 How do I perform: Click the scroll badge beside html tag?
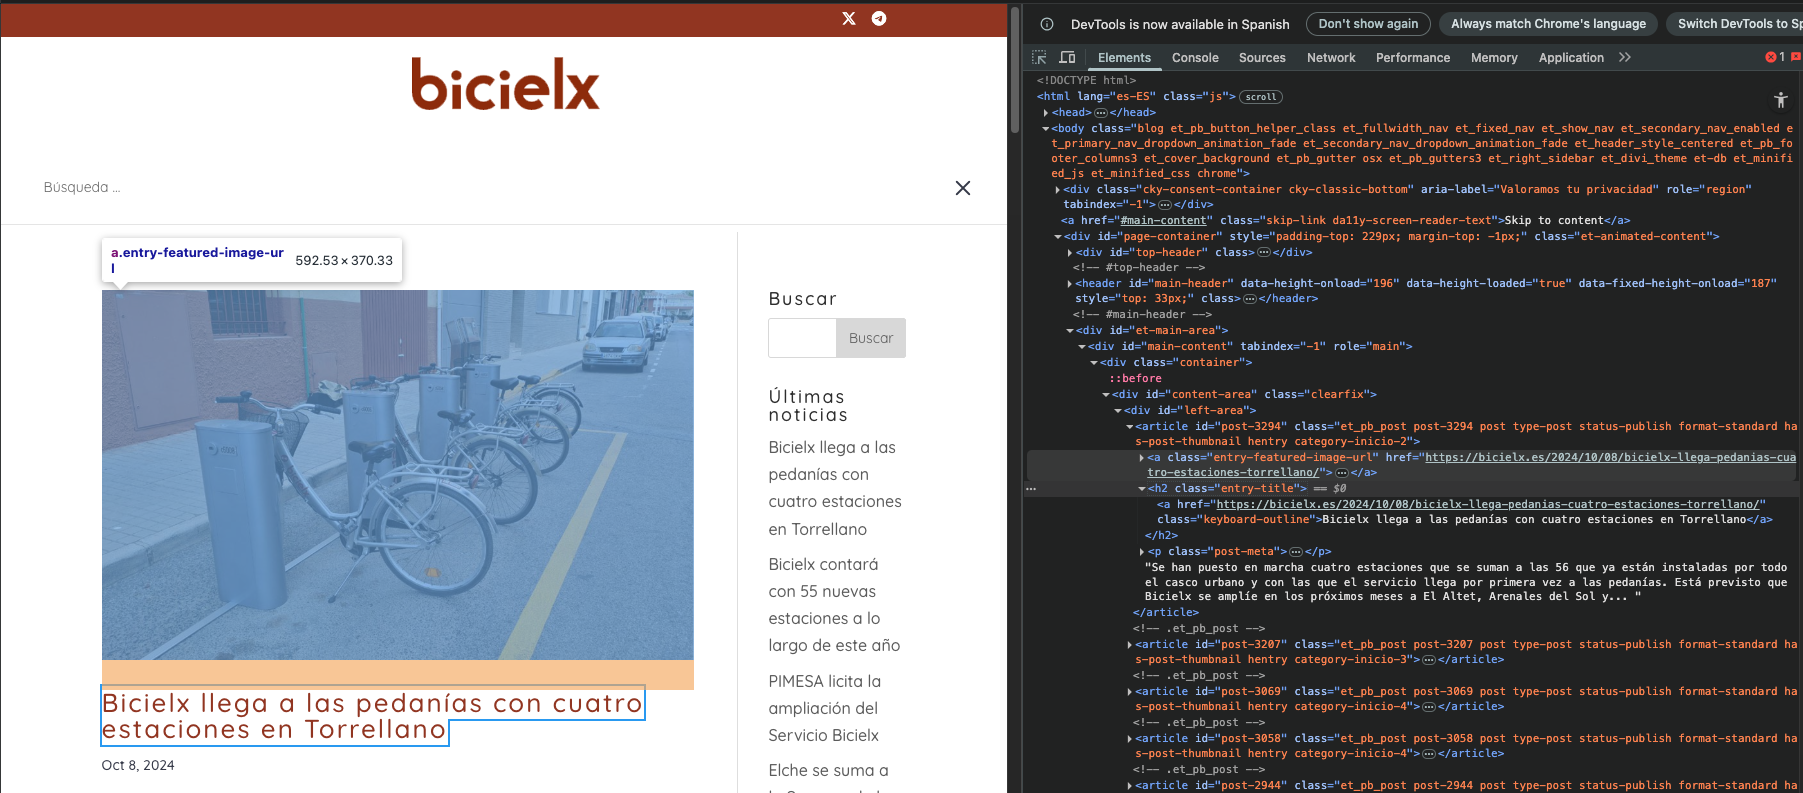click(x=1260, y=97)
